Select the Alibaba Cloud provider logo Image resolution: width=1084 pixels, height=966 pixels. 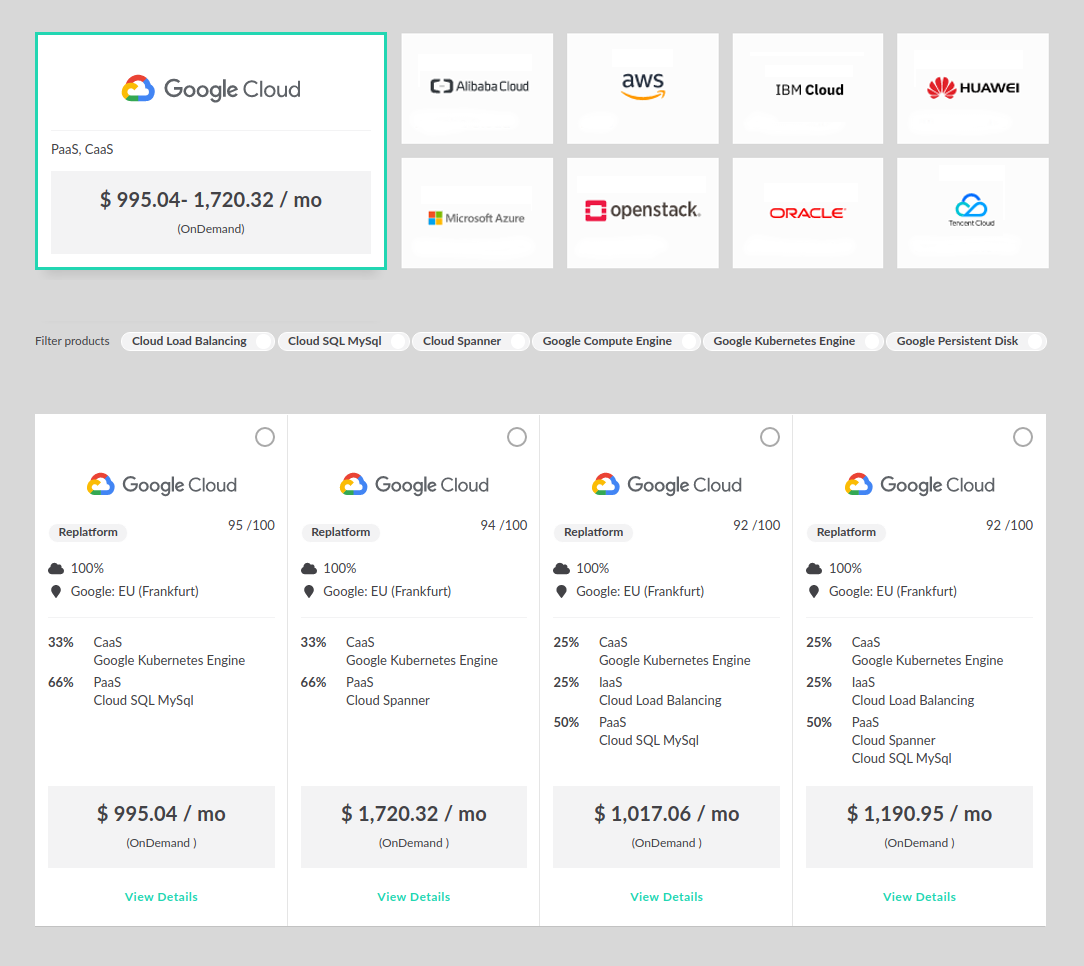479,86
